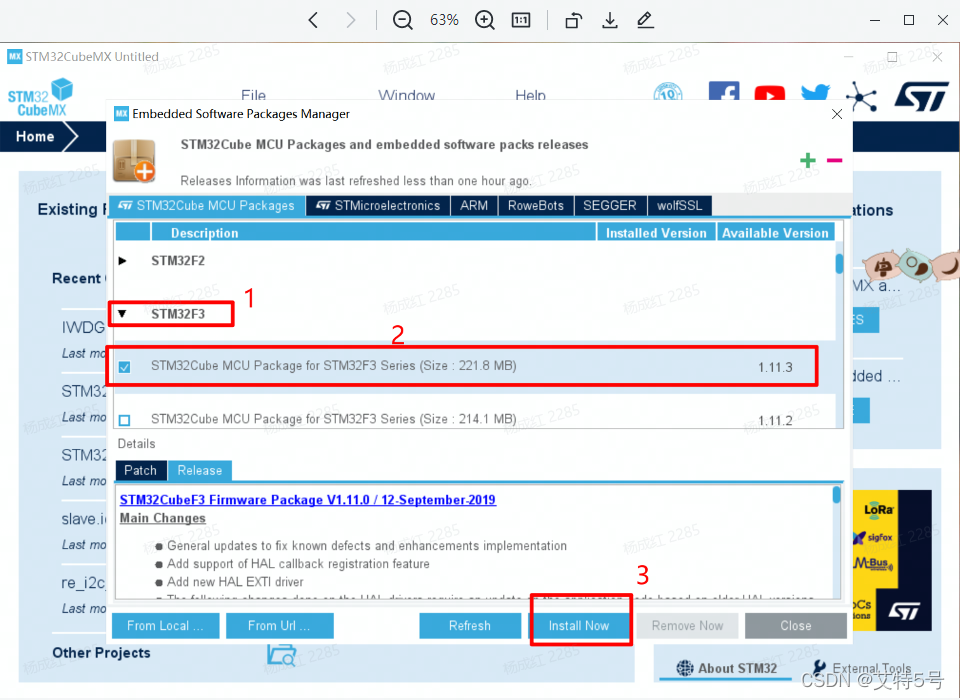Rotate the image in viewer
Viewport: 960px width, 700px height.
pos(574,20)
